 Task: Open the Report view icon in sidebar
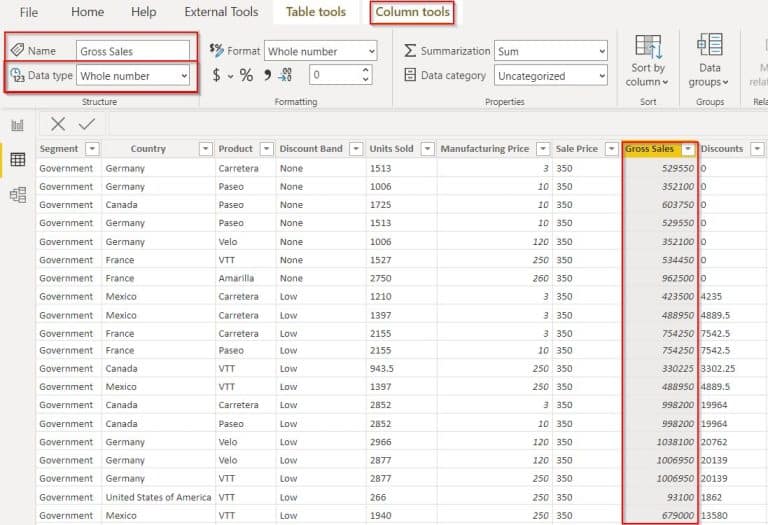[x=18, y=125]
